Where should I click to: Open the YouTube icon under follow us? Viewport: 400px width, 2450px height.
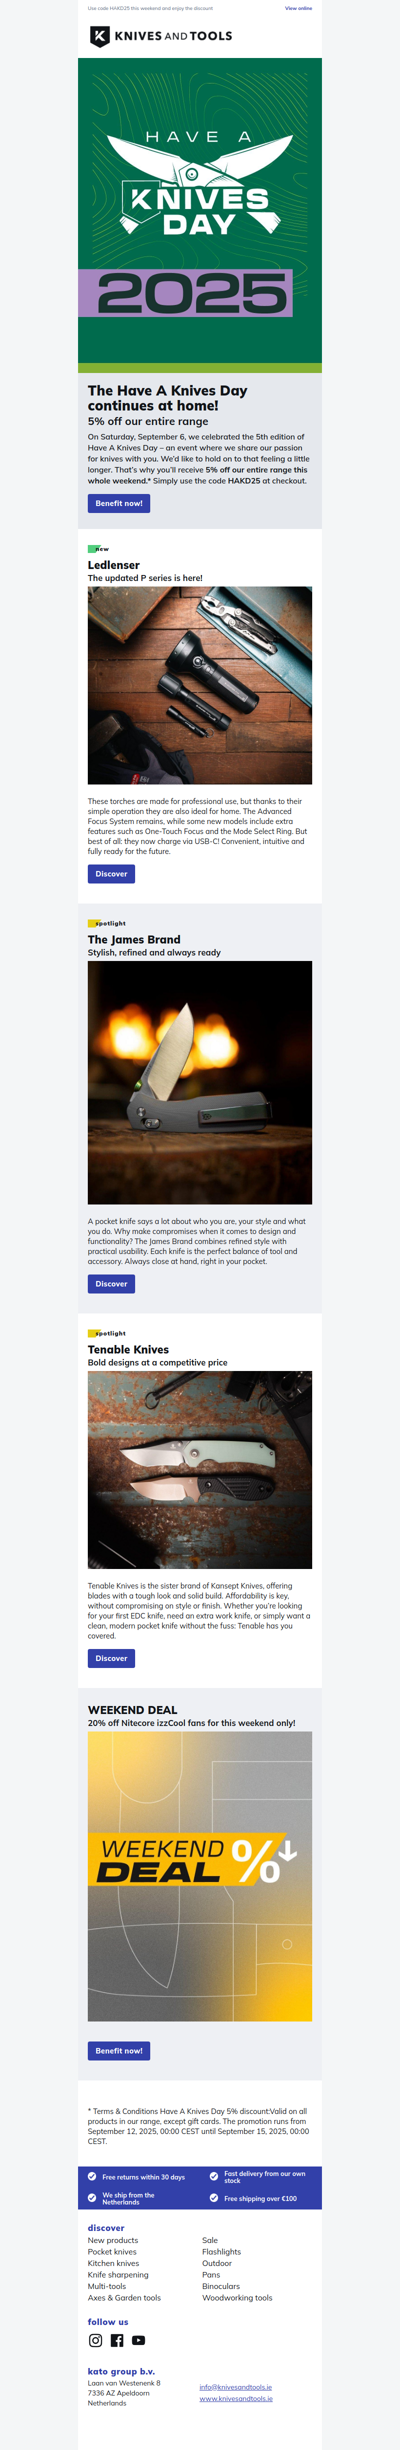click(x=139, y=2340)
